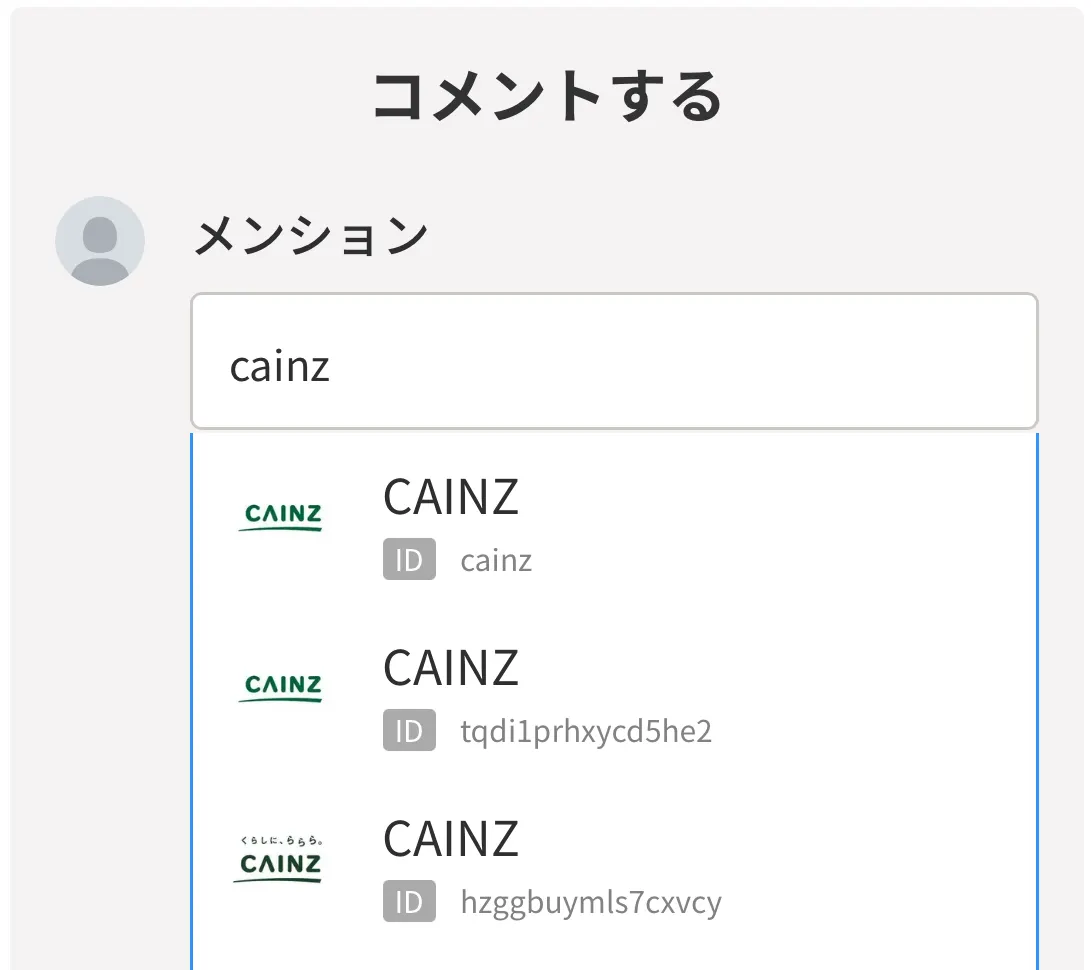
Task: Click CAINZ logo with Japanese tagline
Action: tap(278, 859)
